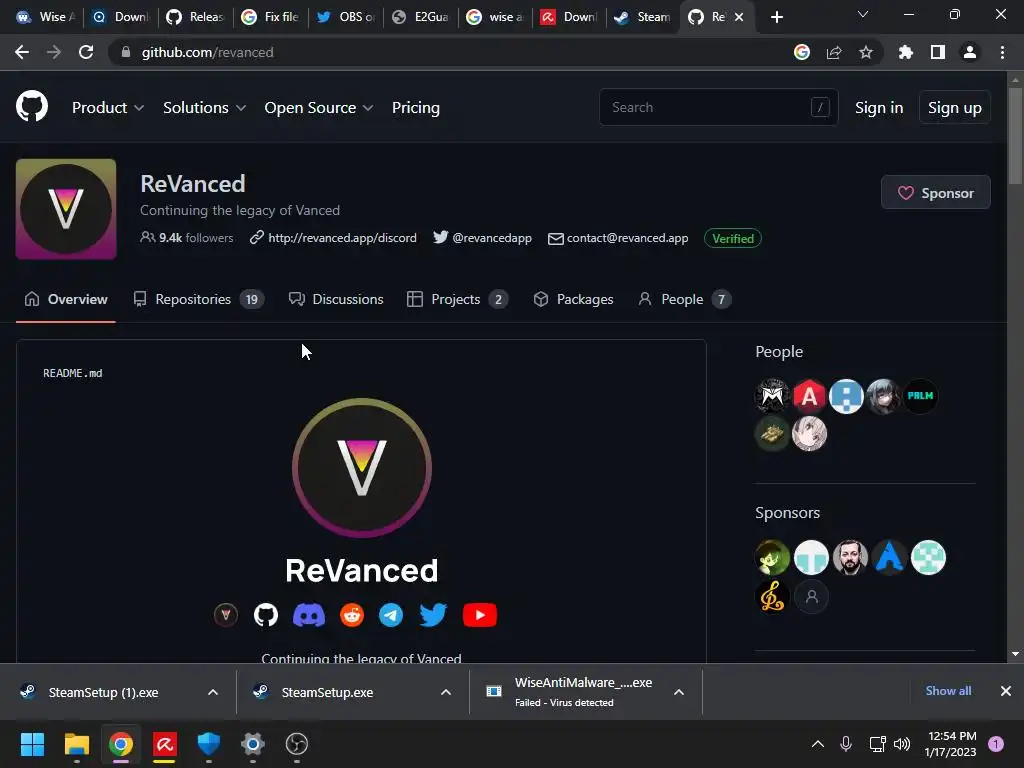Open a new browser tab

click(776, 17)
